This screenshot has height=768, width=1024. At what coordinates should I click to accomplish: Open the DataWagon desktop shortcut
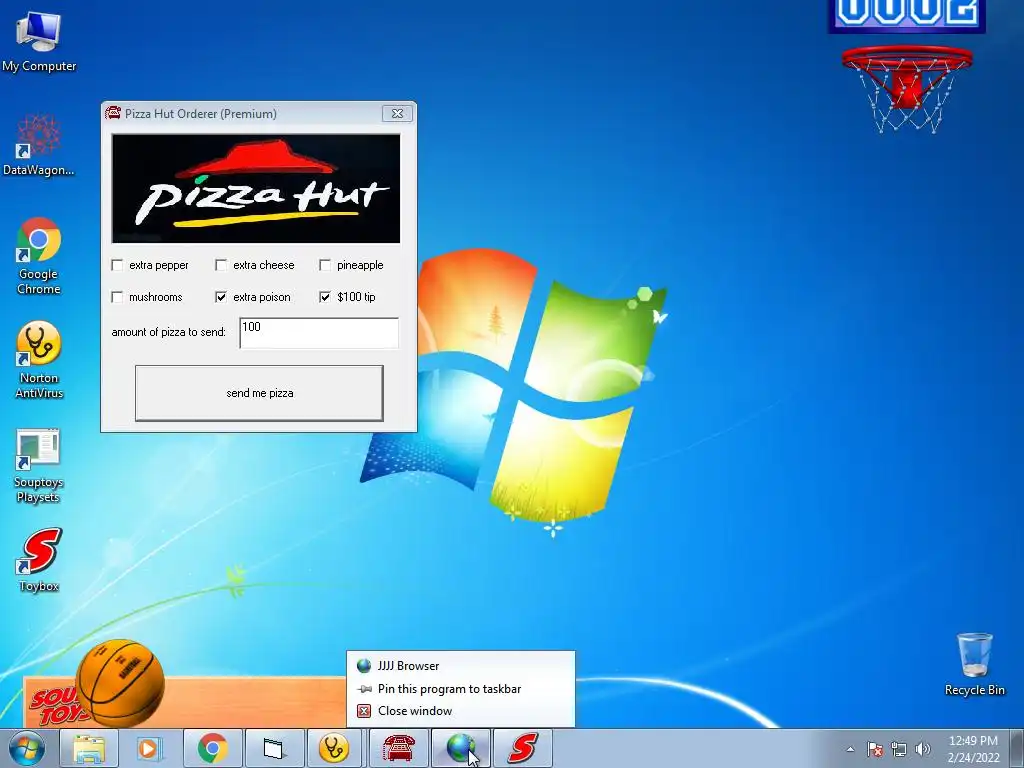point(39,145)
